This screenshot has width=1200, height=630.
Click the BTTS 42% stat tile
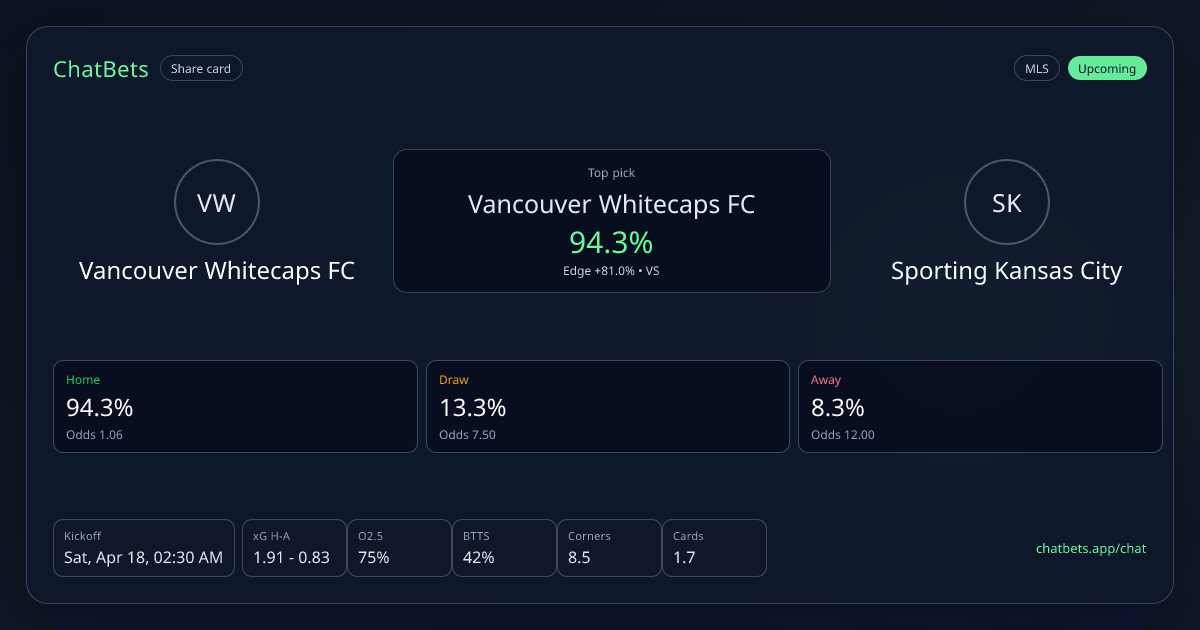tap(504, 548)
